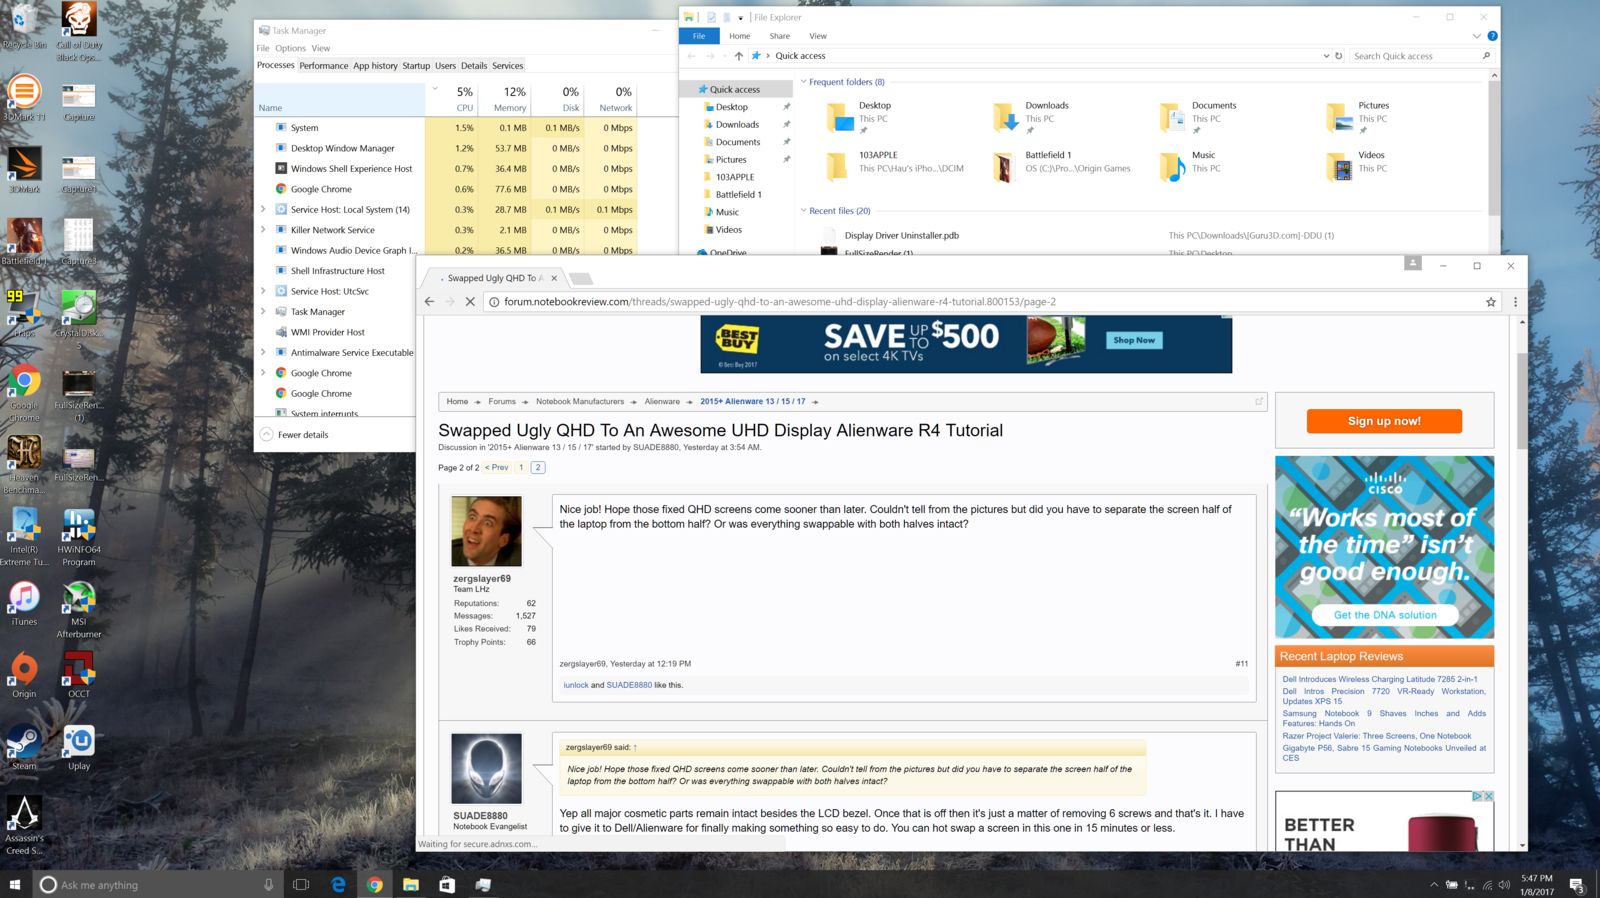Screen dimensions: 1600x898
Task: Go to Prev page link
Action: pos(497,467)
